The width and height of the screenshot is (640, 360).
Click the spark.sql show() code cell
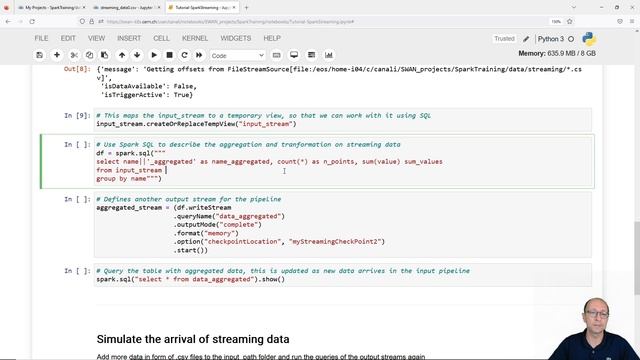343,275
